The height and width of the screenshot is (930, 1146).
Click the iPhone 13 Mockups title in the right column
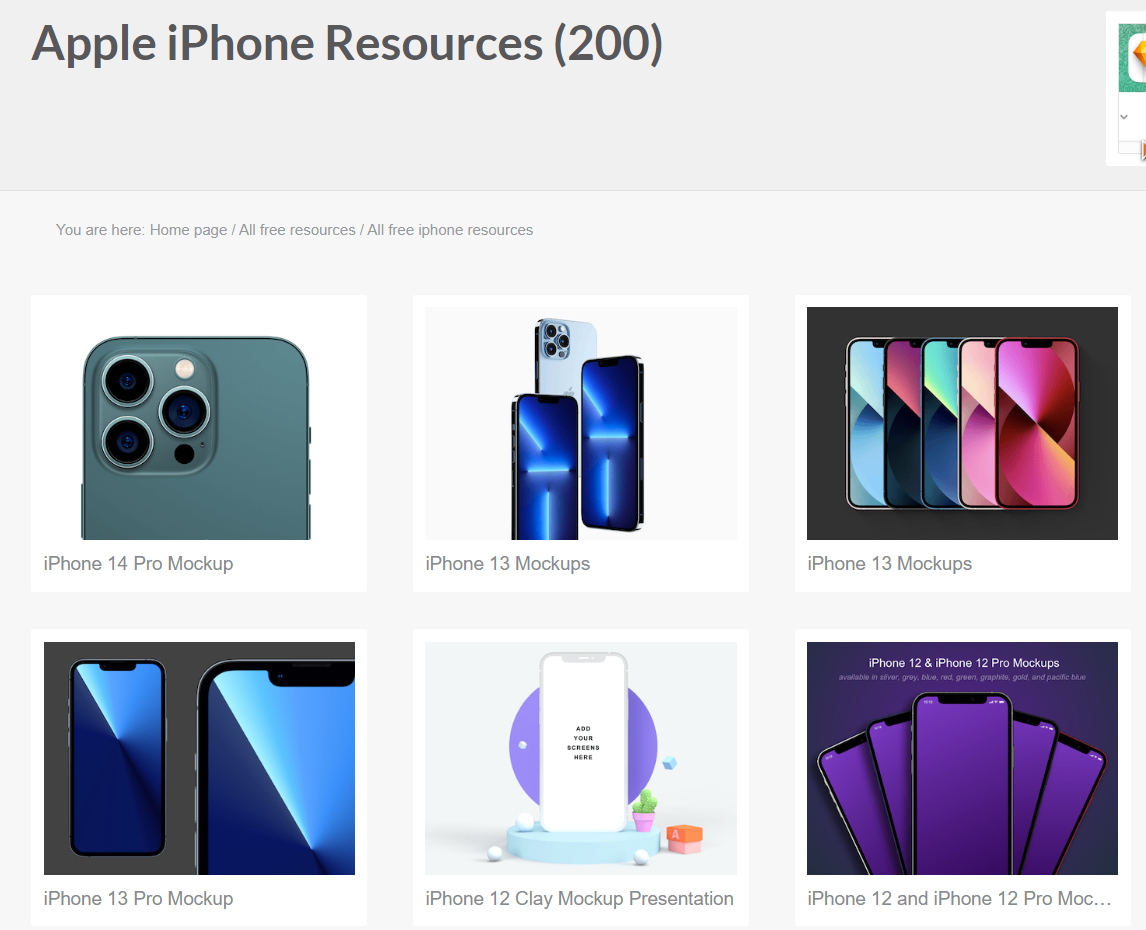tap(889, 564)
